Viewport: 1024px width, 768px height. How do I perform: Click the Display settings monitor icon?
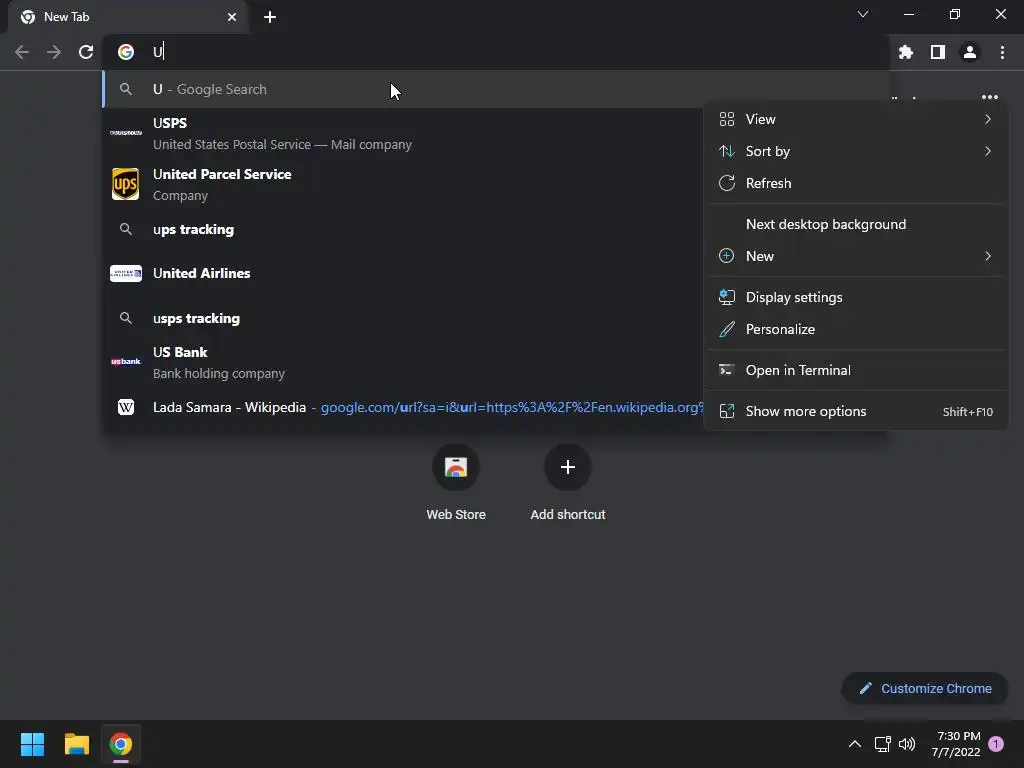(x=727, y=297)
